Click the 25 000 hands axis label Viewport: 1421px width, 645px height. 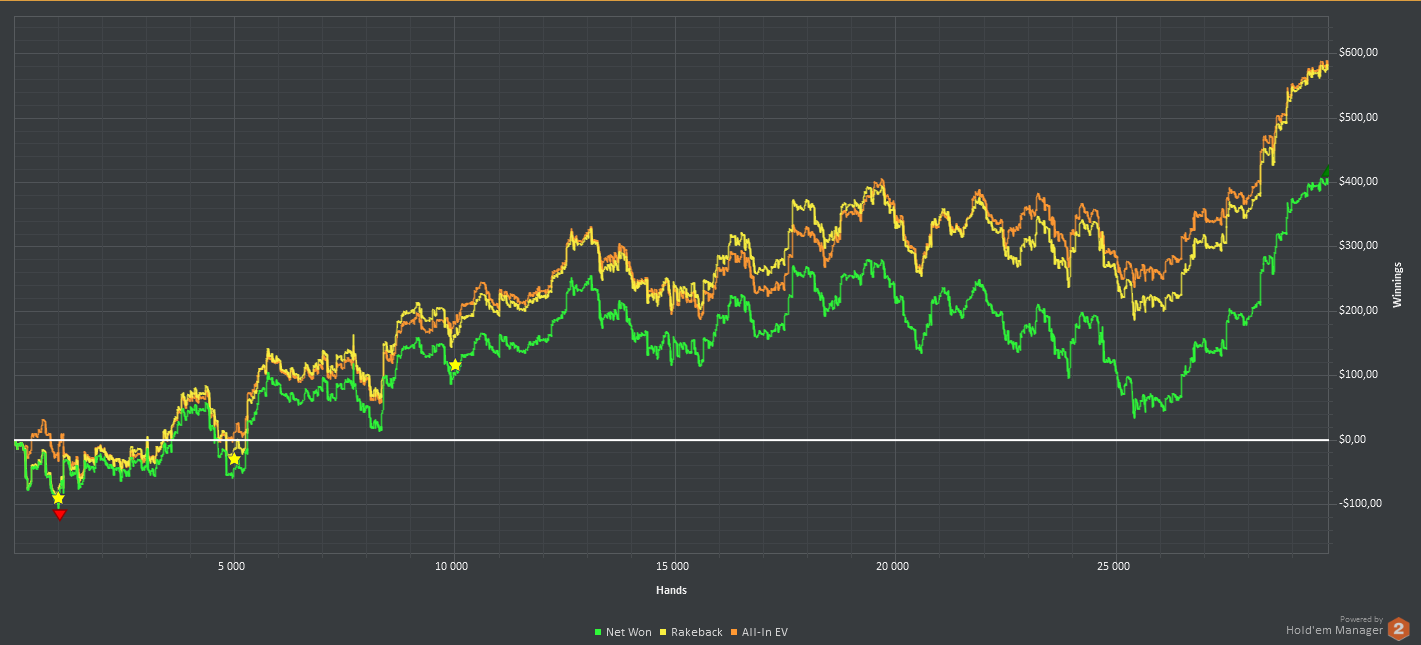coord(1112,567)
